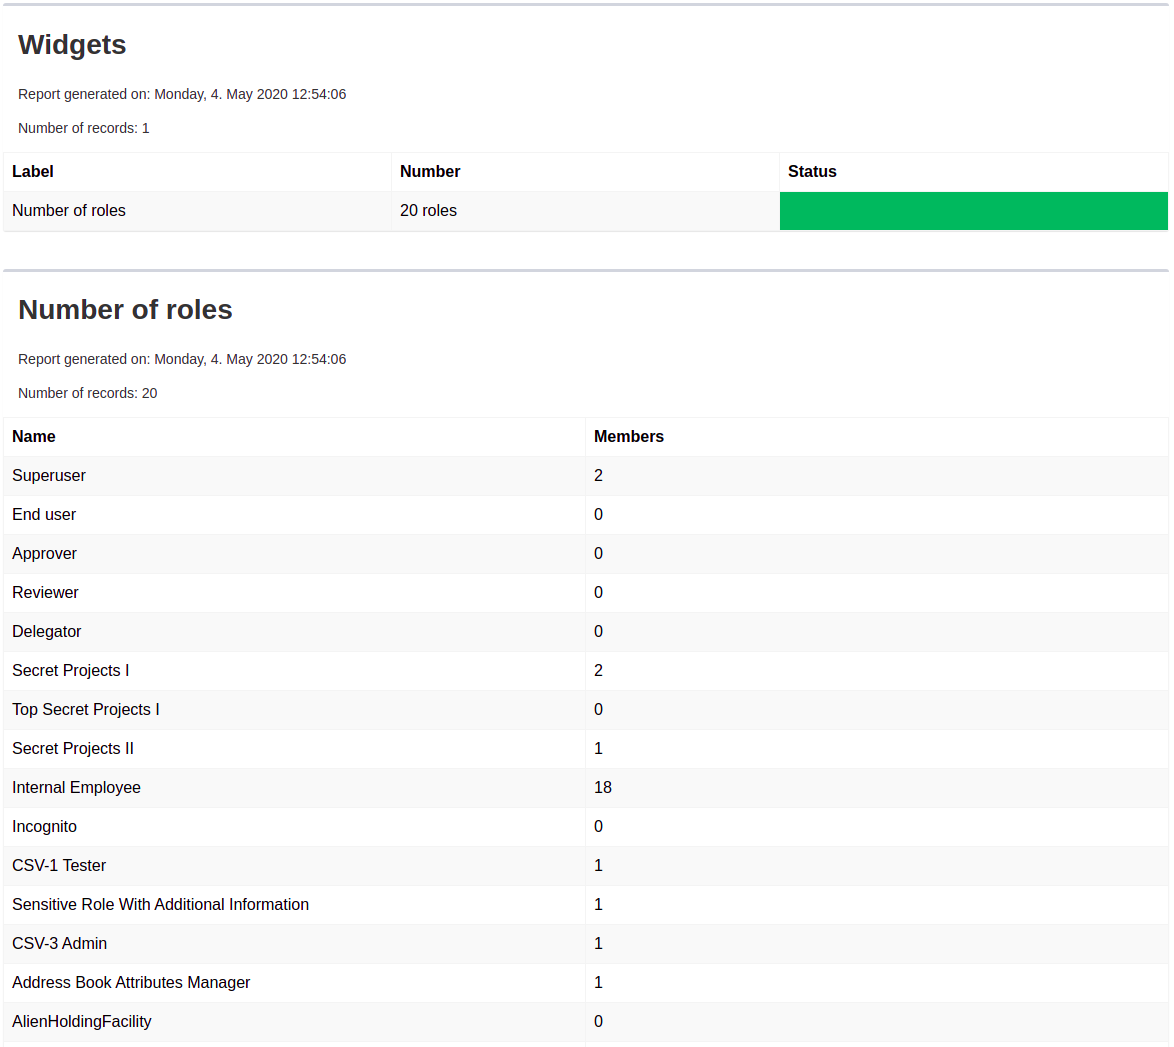Select the AlienHoldingFacility role
Viewport: 1174px width, 1047px height.
[x=82, y=1022]
